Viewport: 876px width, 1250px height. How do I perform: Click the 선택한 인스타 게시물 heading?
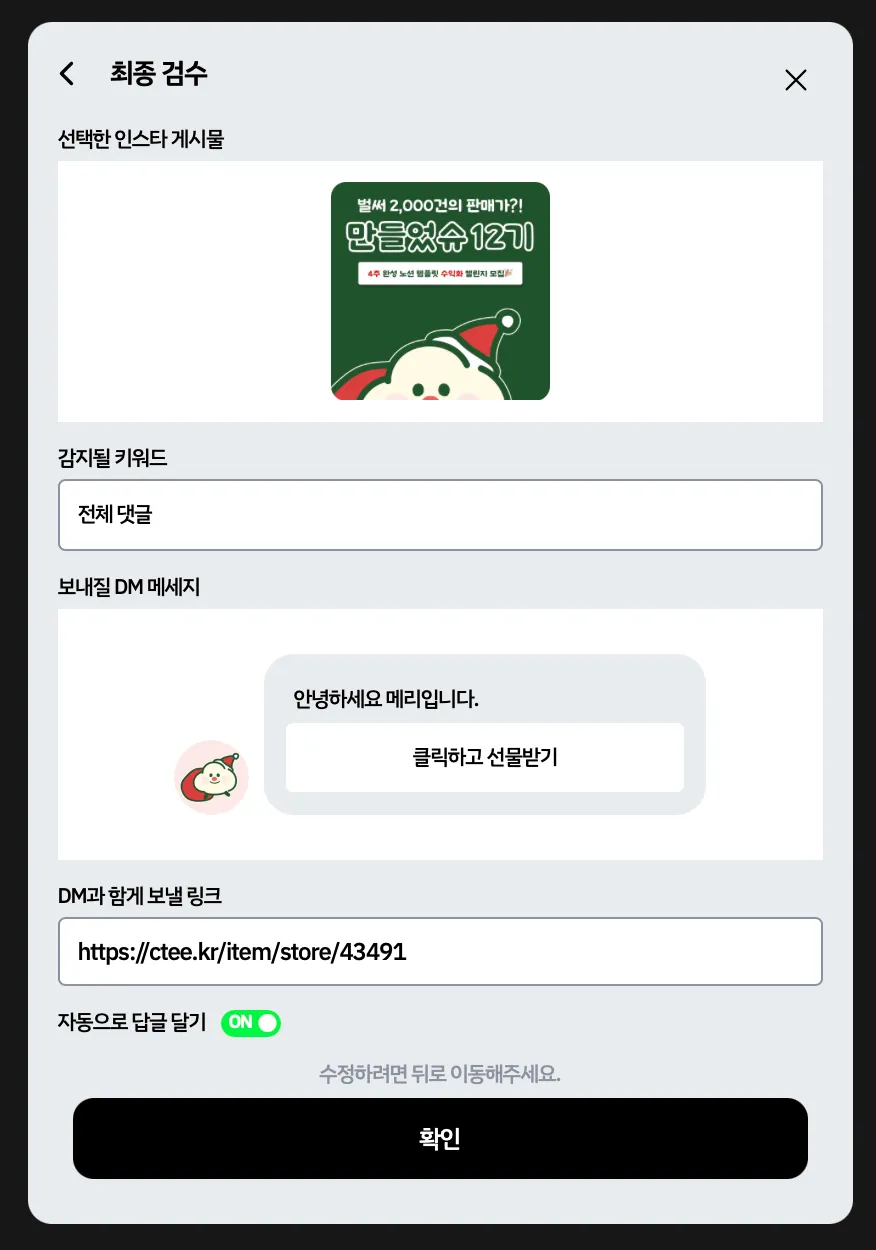pyautogui.click(x=141, y=139)
